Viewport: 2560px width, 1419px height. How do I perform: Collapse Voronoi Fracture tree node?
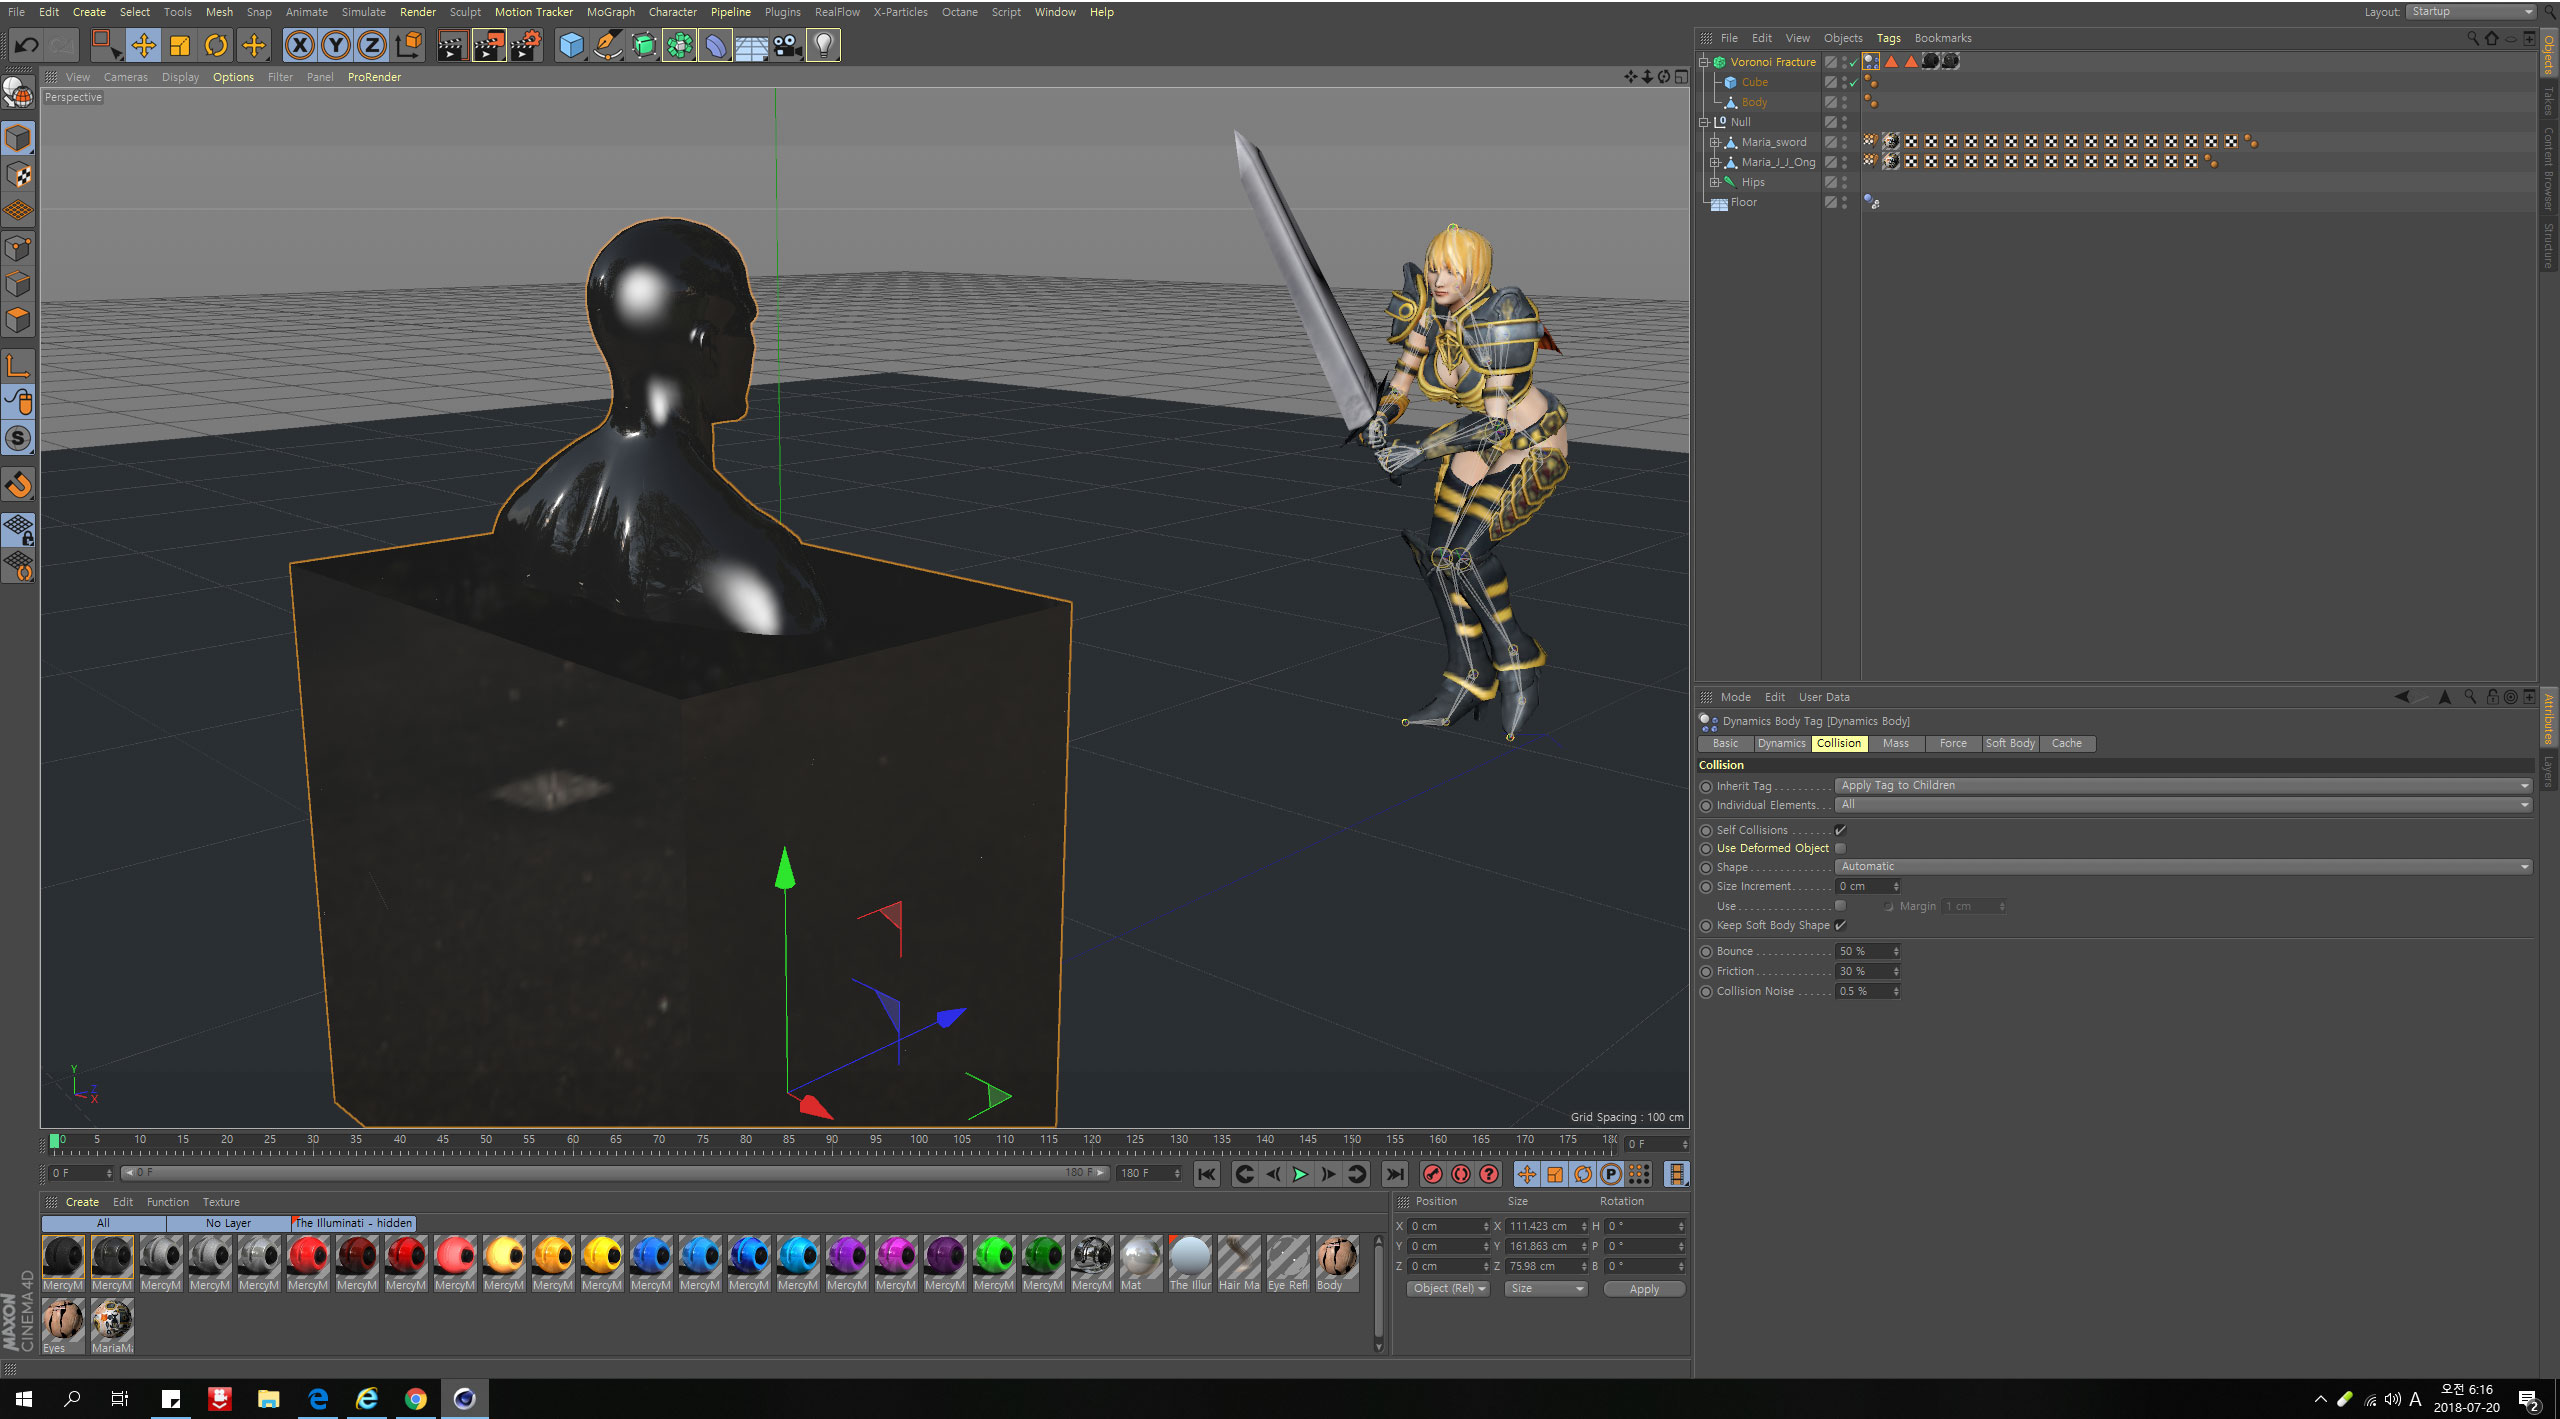click(x=1704, y=62)
